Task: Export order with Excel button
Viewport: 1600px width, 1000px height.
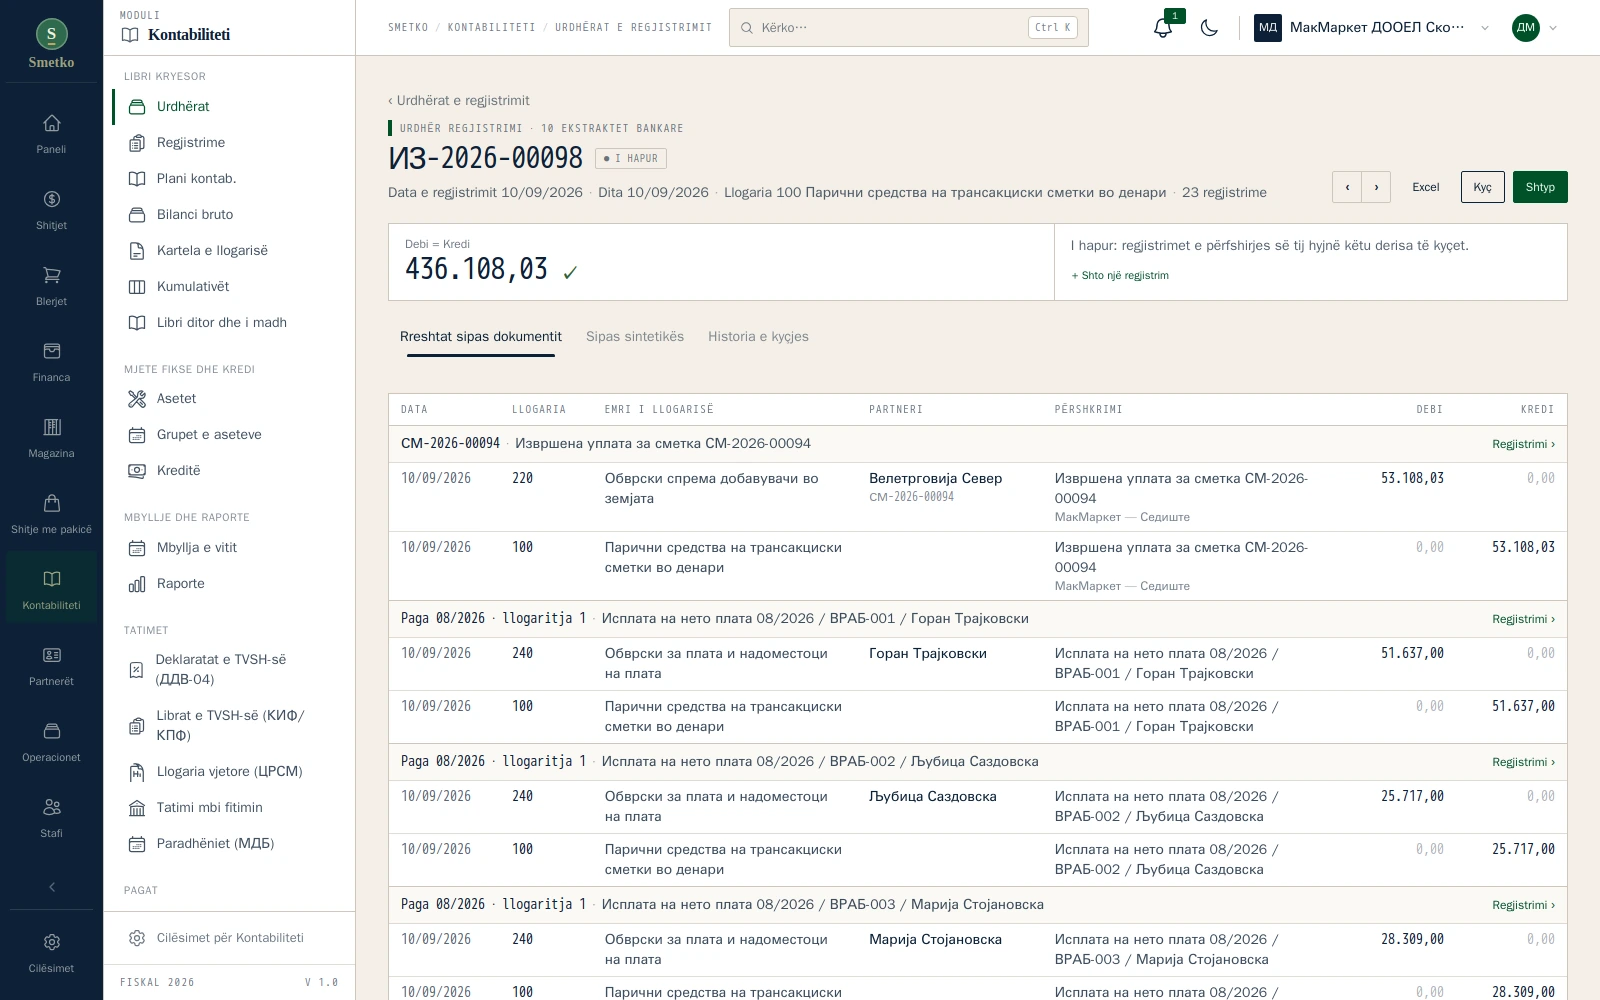Action: (1425, 187)
